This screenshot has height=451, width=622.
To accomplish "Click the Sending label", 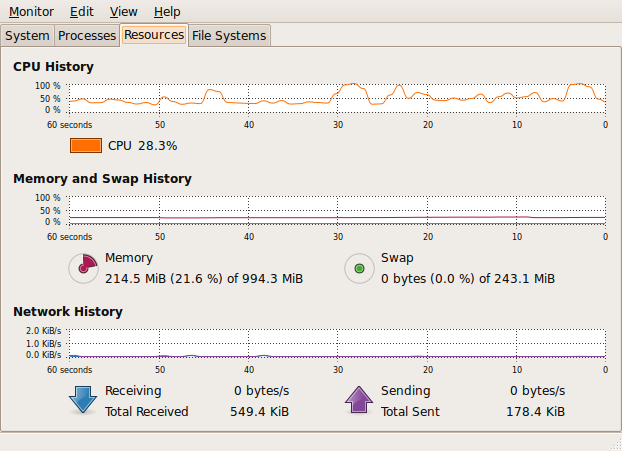I will click(405, 391).
